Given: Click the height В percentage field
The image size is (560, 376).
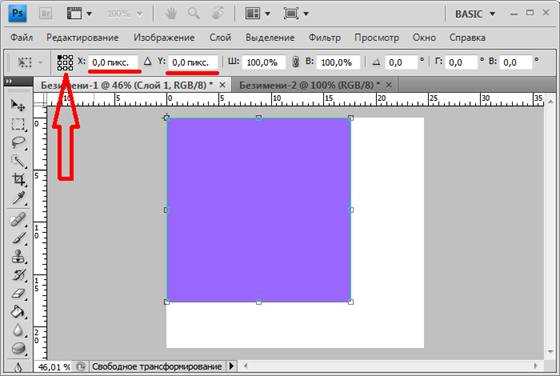Looking at the screenshot, I should [339, 62].
